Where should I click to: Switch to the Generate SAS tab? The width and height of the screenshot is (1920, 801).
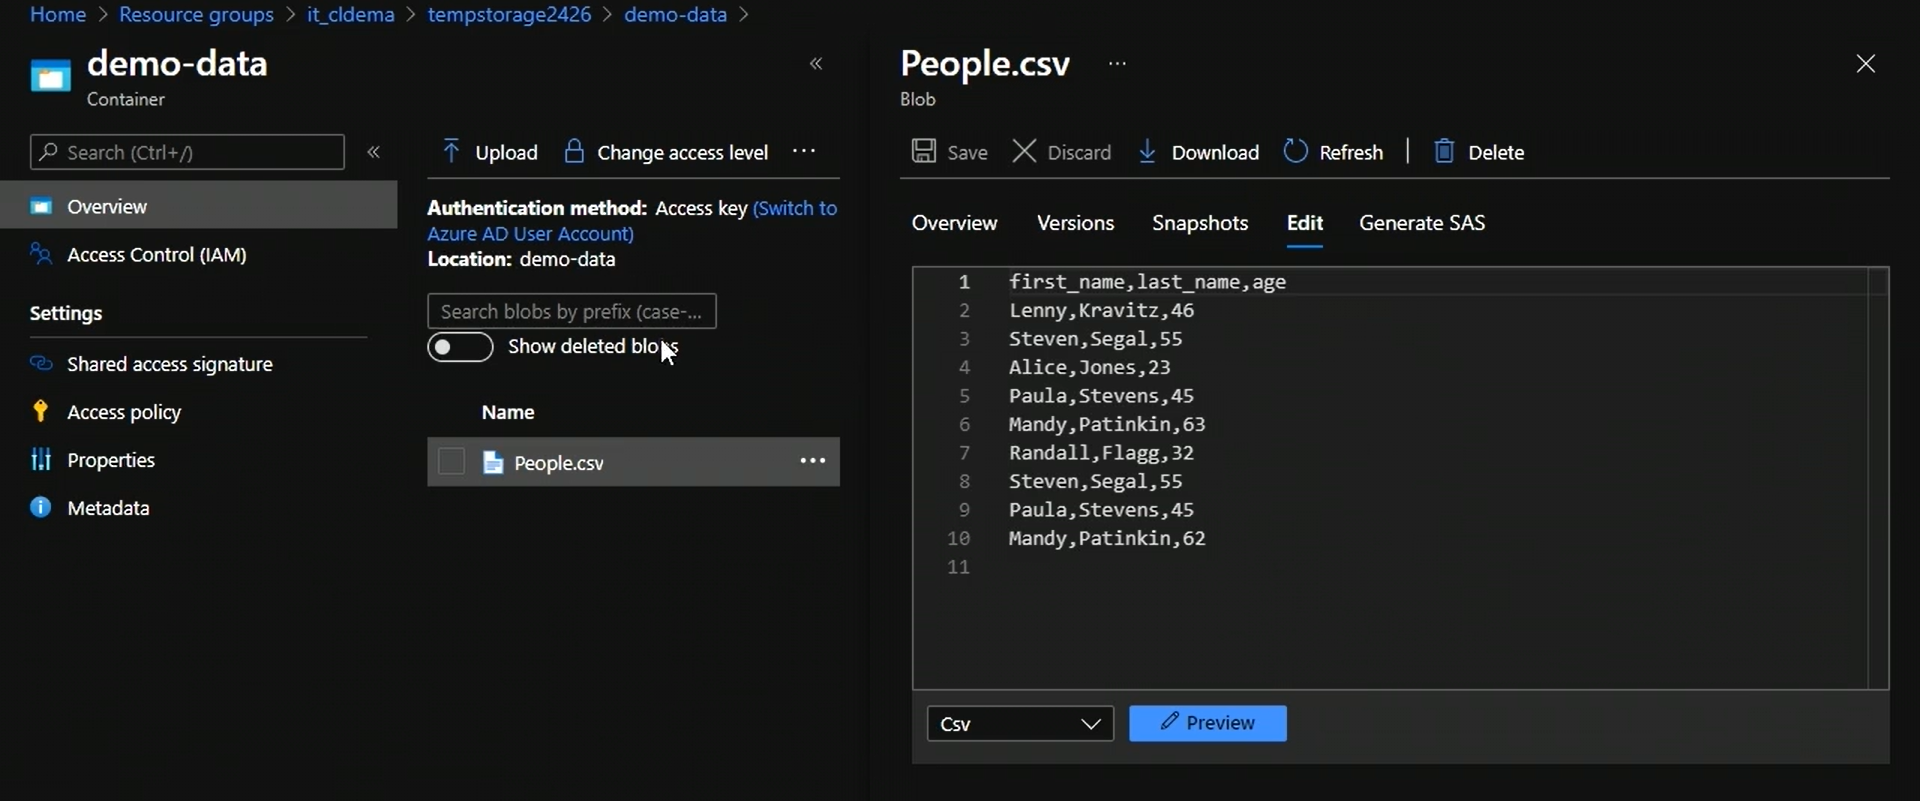[x=1421, y=223]
